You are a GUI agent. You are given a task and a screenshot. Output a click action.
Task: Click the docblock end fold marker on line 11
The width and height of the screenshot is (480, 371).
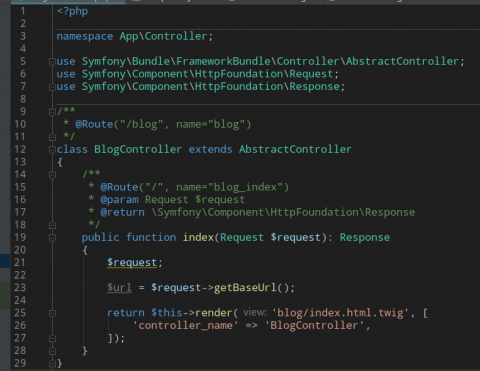click(52, 137)
